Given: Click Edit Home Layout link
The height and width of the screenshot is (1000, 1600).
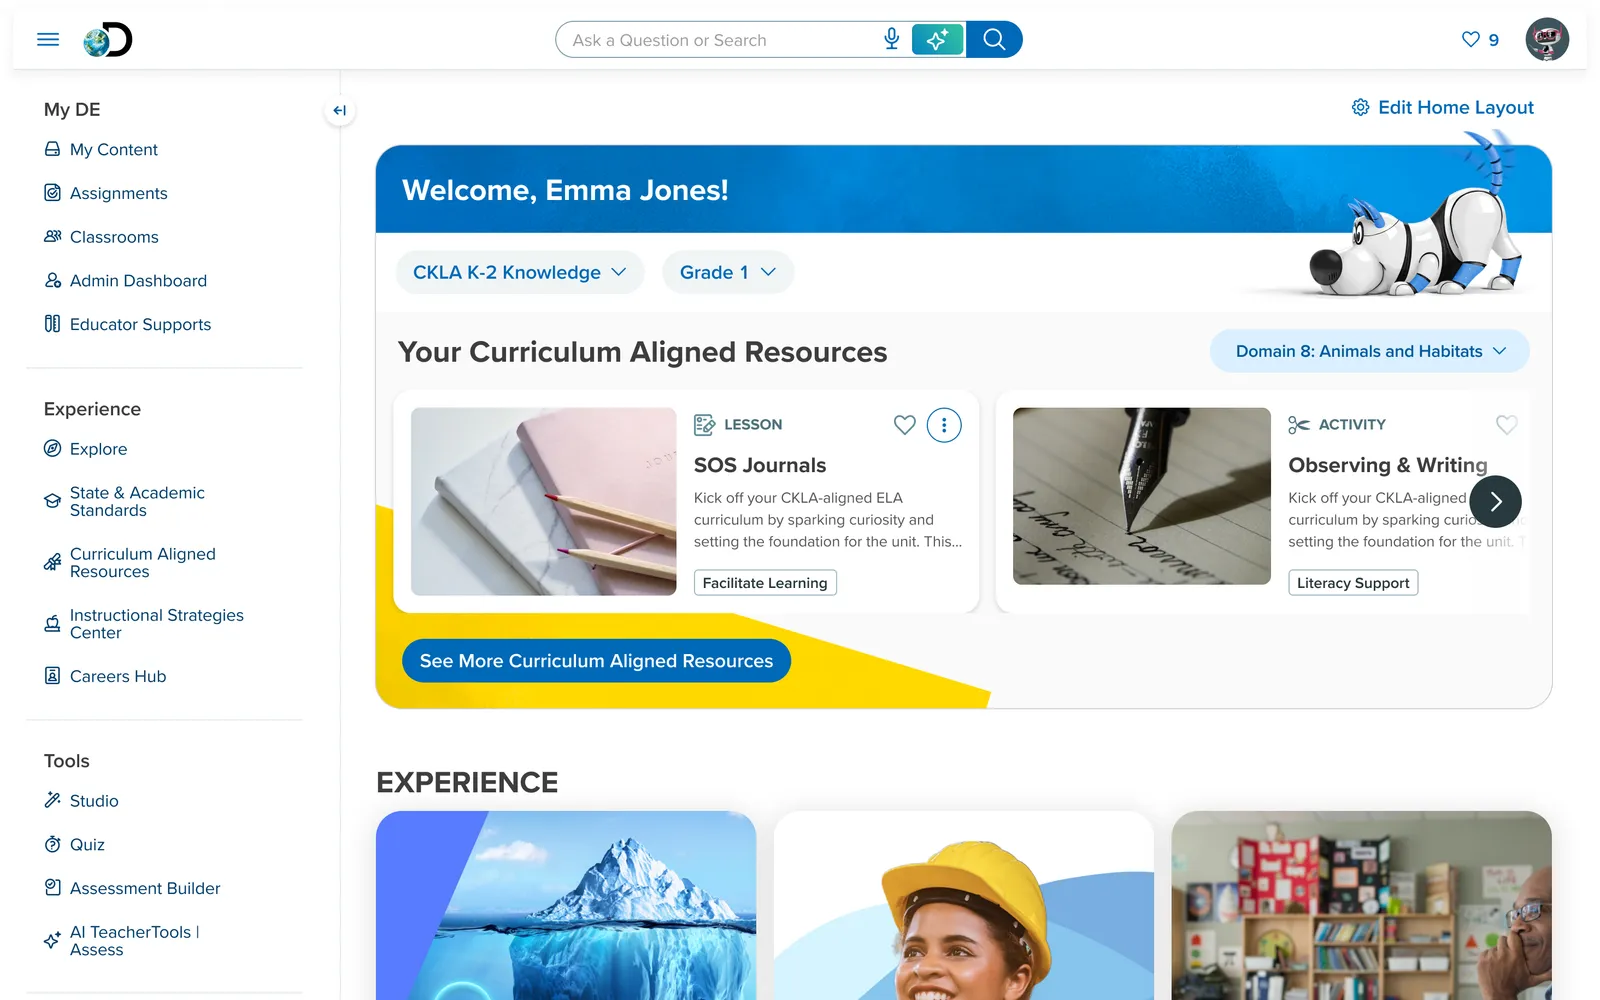Looking at the screenshot, I should click(1455, 107).
